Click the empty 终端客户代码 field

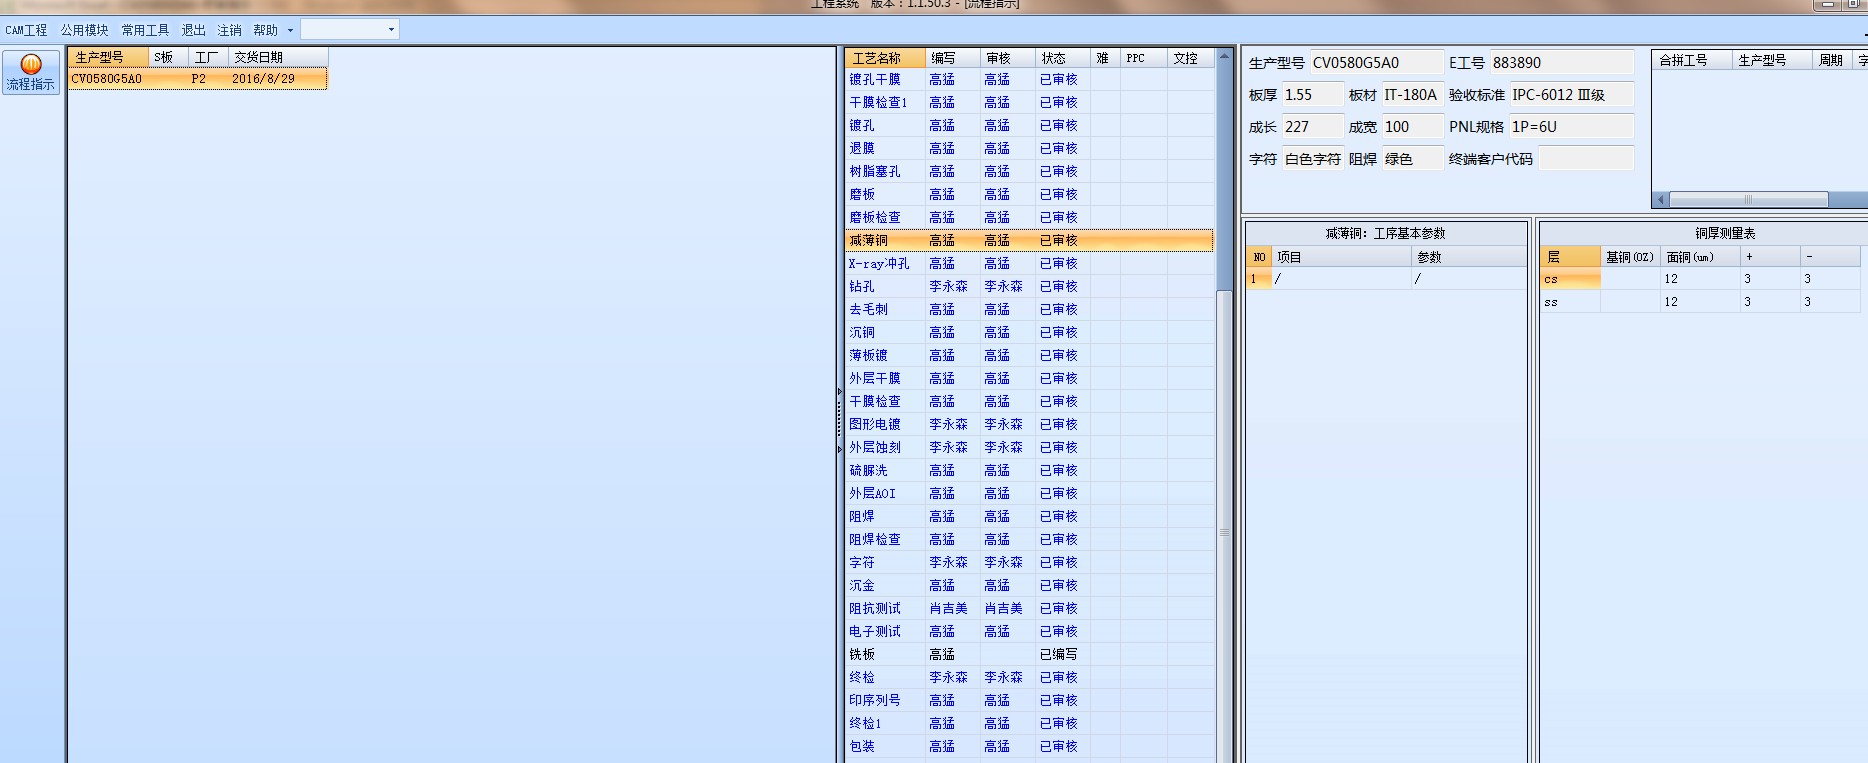point(1585,159)
